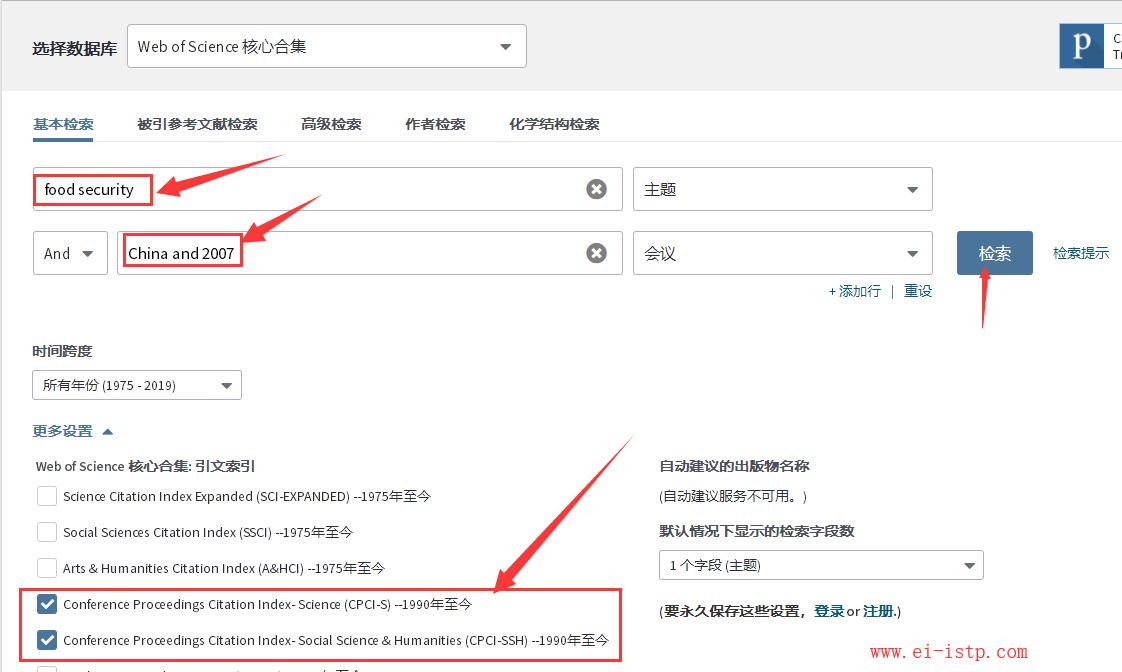
Task: Open the database selector Web of Science 核心合集
Action: click(326, 47)
